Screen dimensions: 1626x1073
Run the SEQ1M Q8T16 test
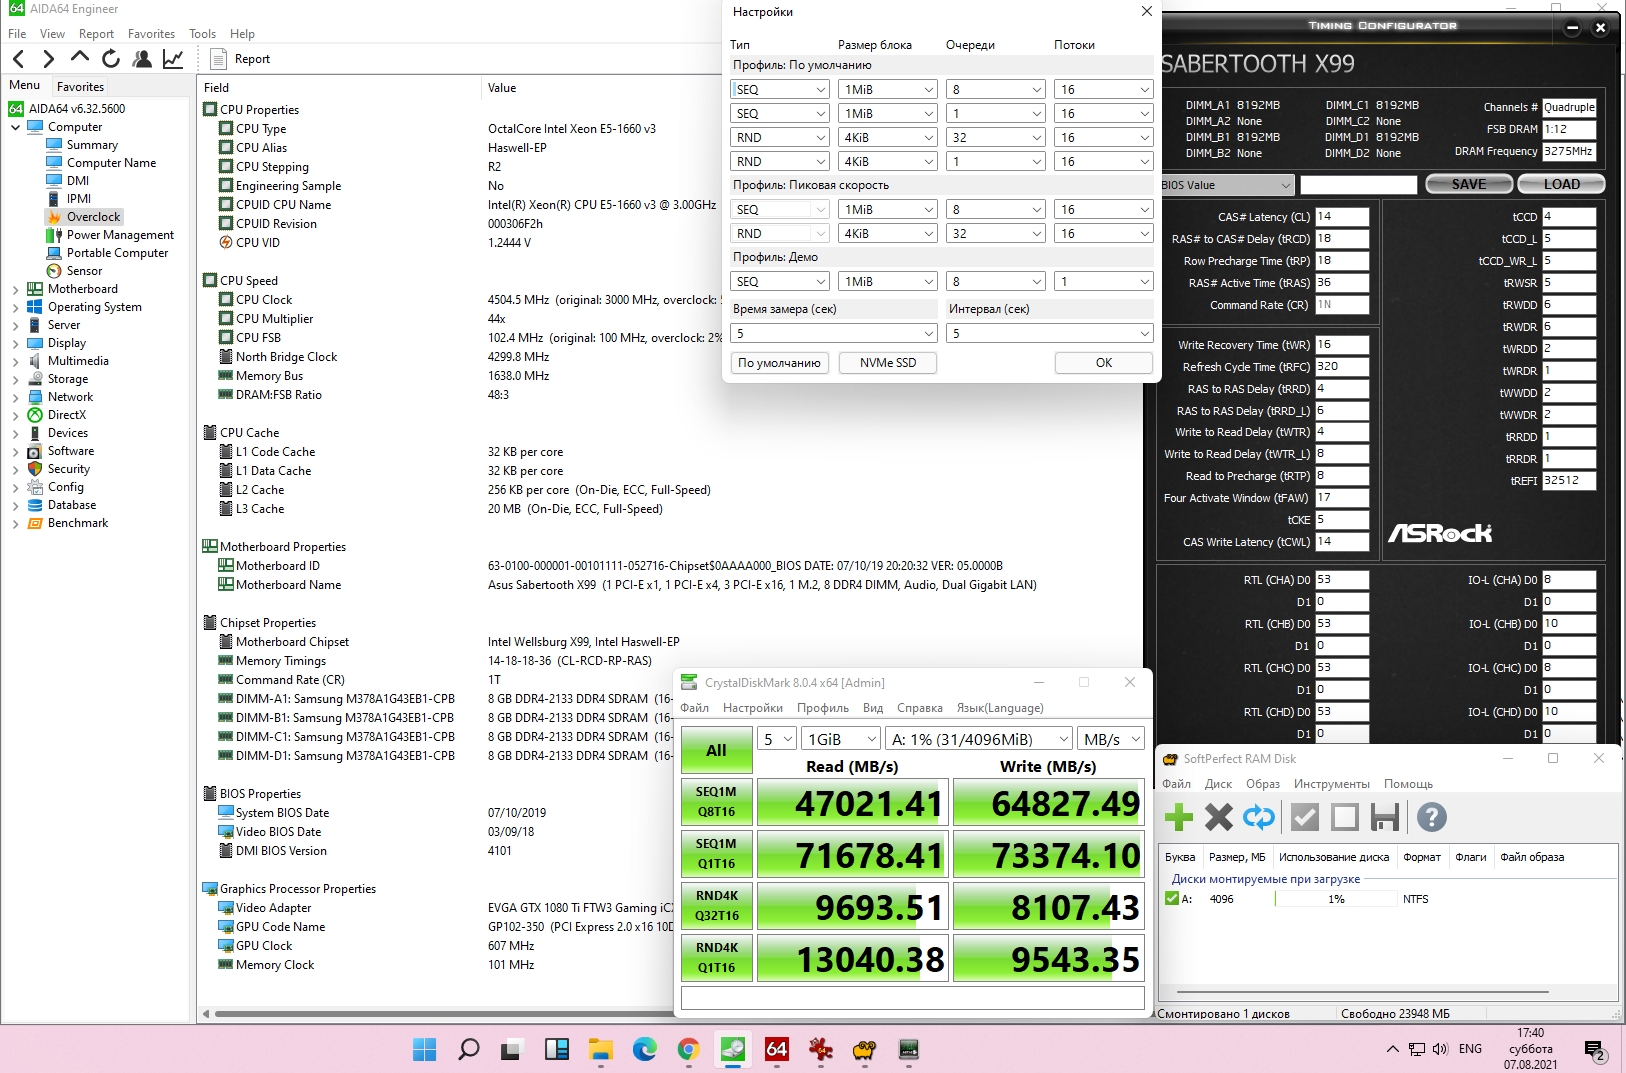point(716,801)
